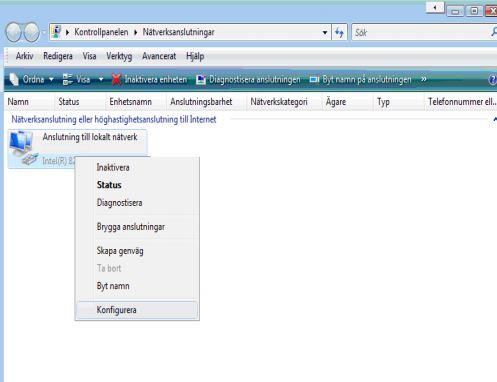Open the Redigera menu

click(x=58, y=56)
